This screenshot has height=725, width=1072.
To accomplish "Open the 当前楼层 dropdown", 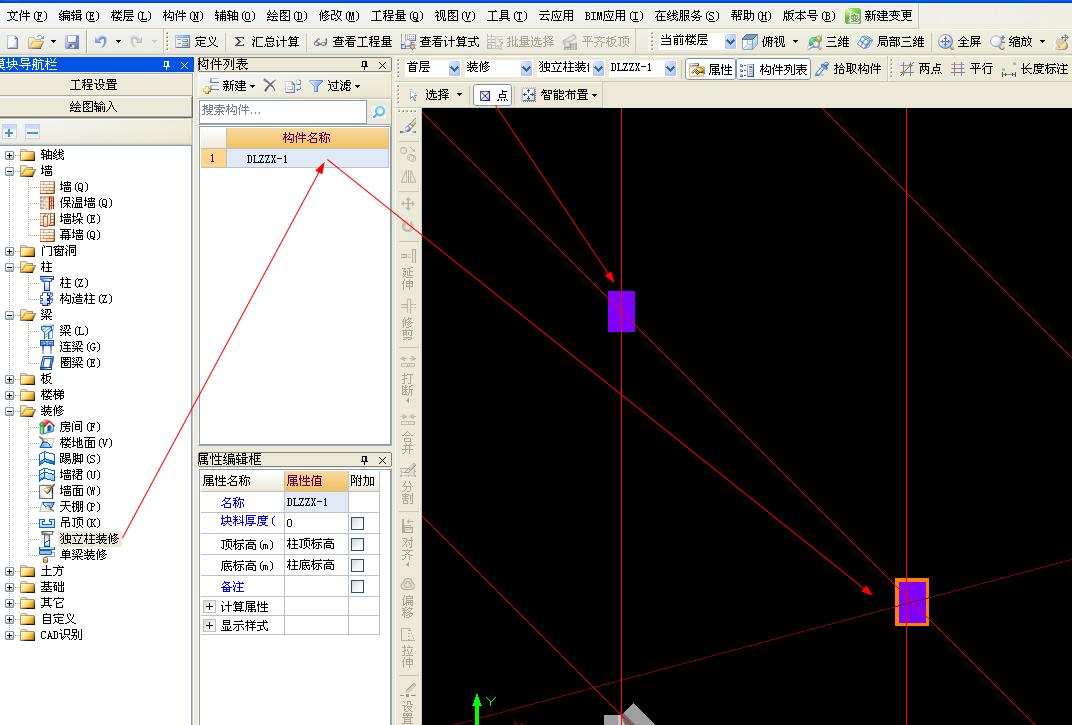I will coord(729,42).
